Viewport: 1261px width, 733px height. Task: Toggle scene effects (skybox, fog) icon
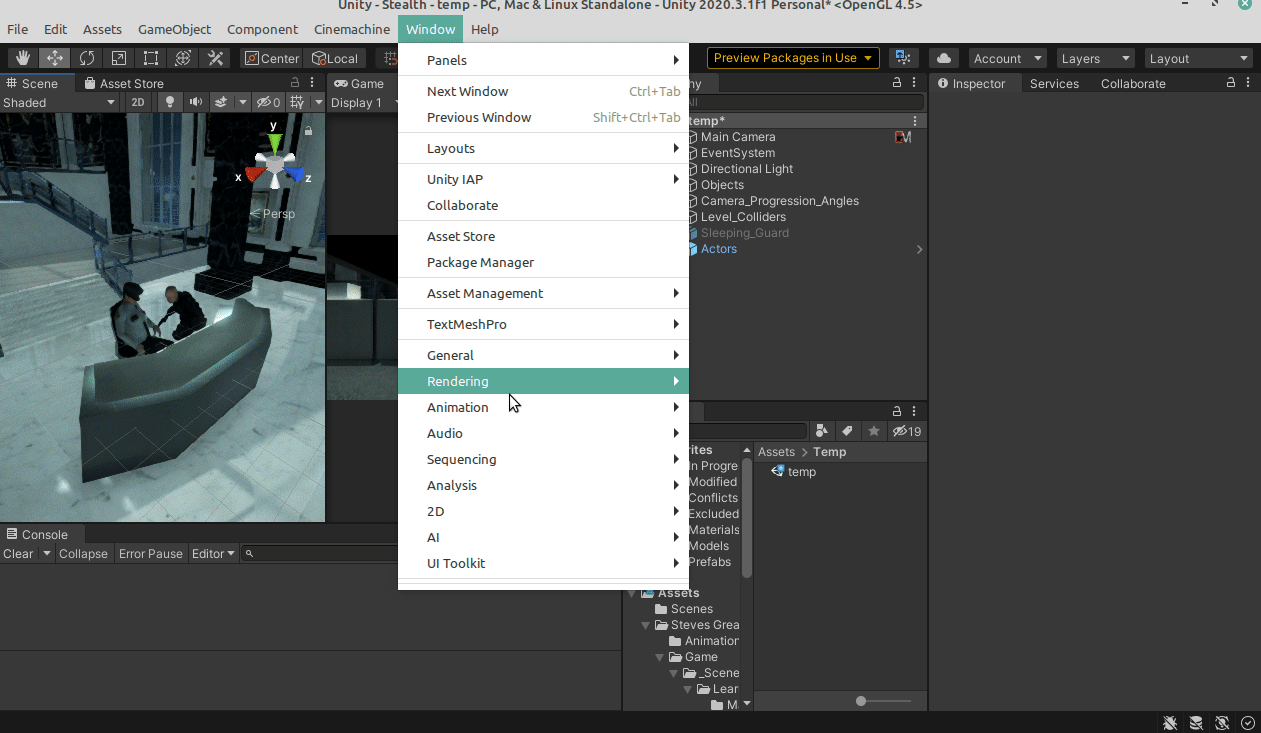[x=221, y=102]
